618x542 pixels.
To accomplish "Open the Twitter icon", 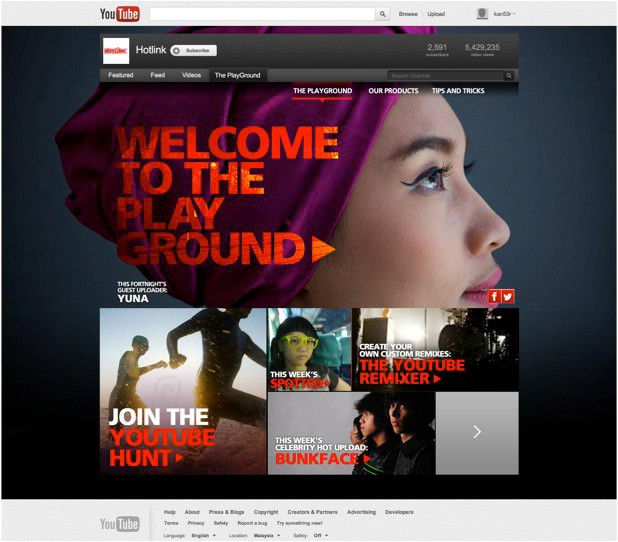I will tap(508, 296).
